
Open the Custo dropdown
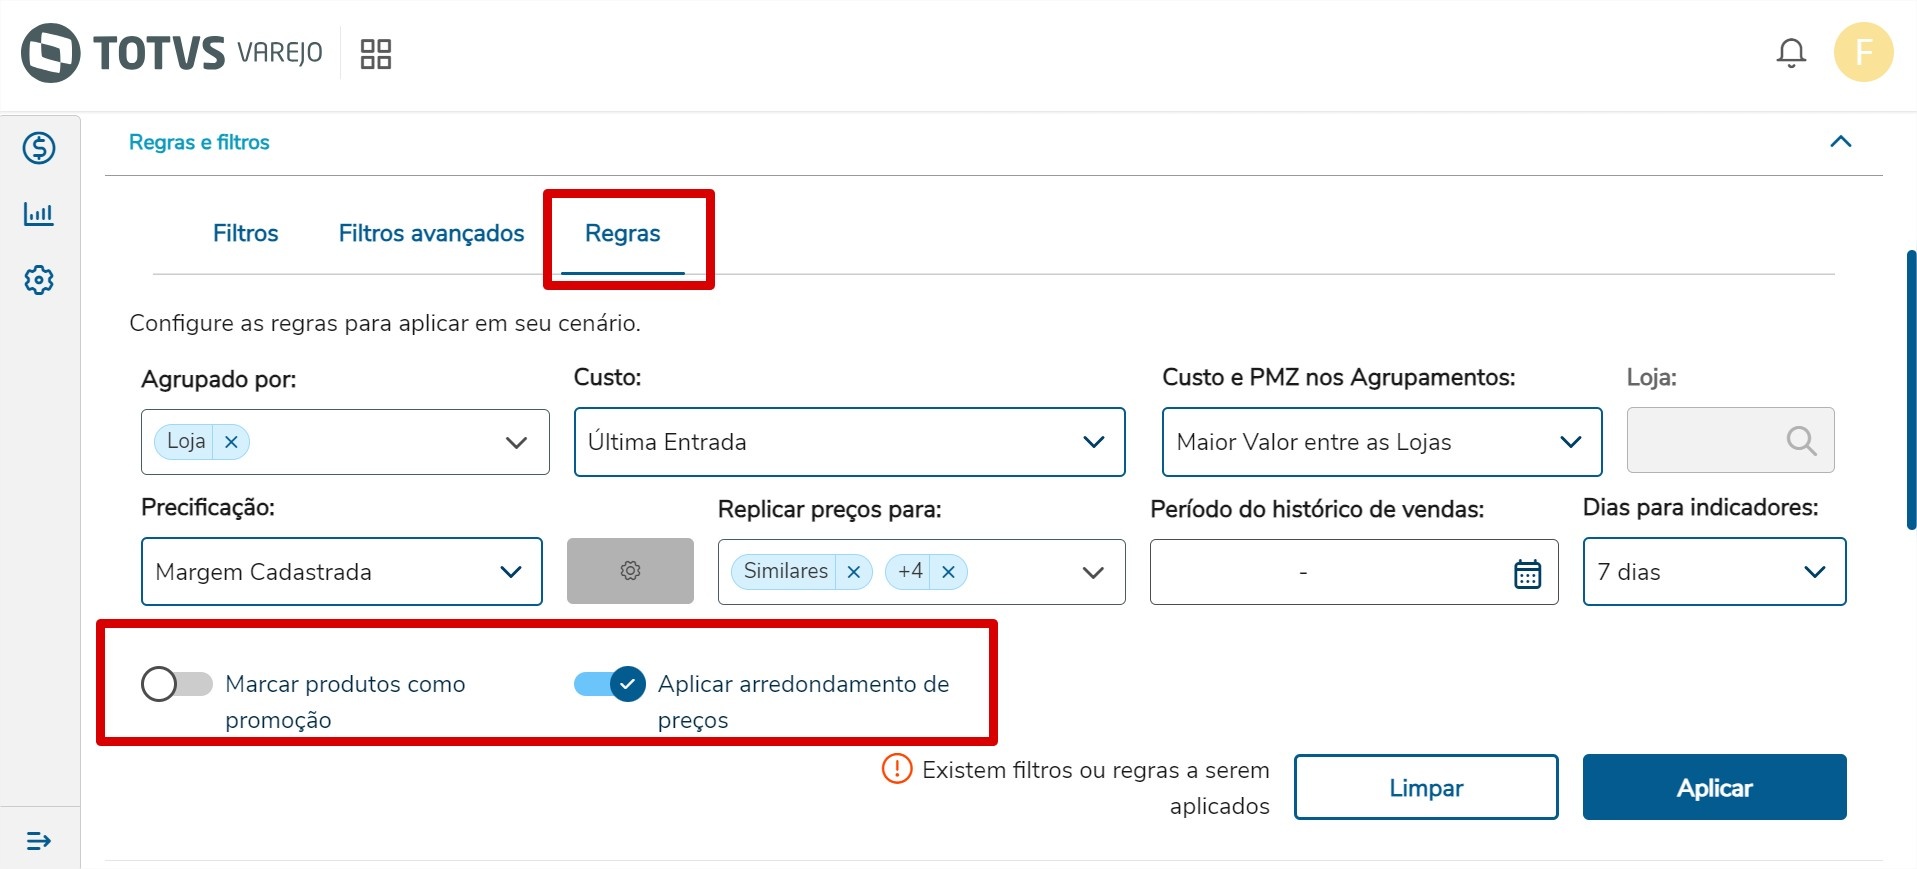point(849,442)
